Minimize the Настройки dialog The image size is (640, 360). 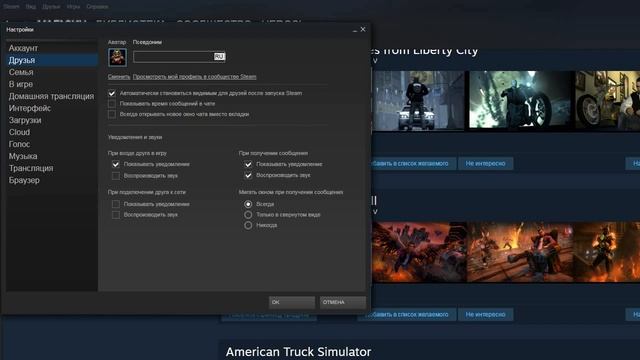(x=355, y=30)
